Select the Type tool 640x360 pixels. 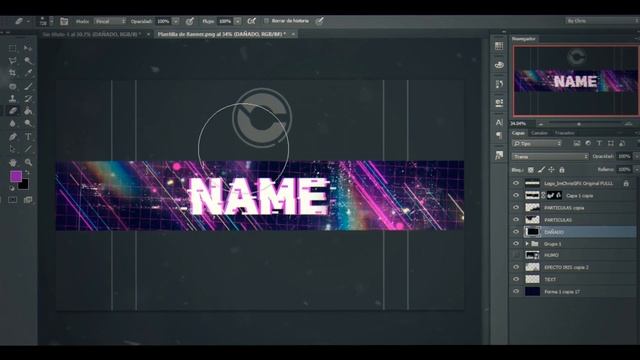[x=28, y=137]
